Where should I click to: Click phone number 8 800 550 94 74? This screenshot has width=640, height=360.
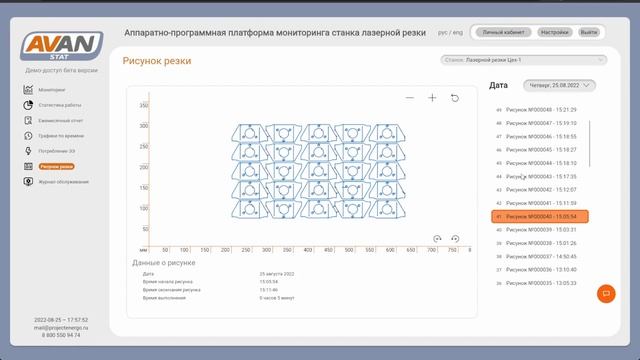tap(61, 335)
